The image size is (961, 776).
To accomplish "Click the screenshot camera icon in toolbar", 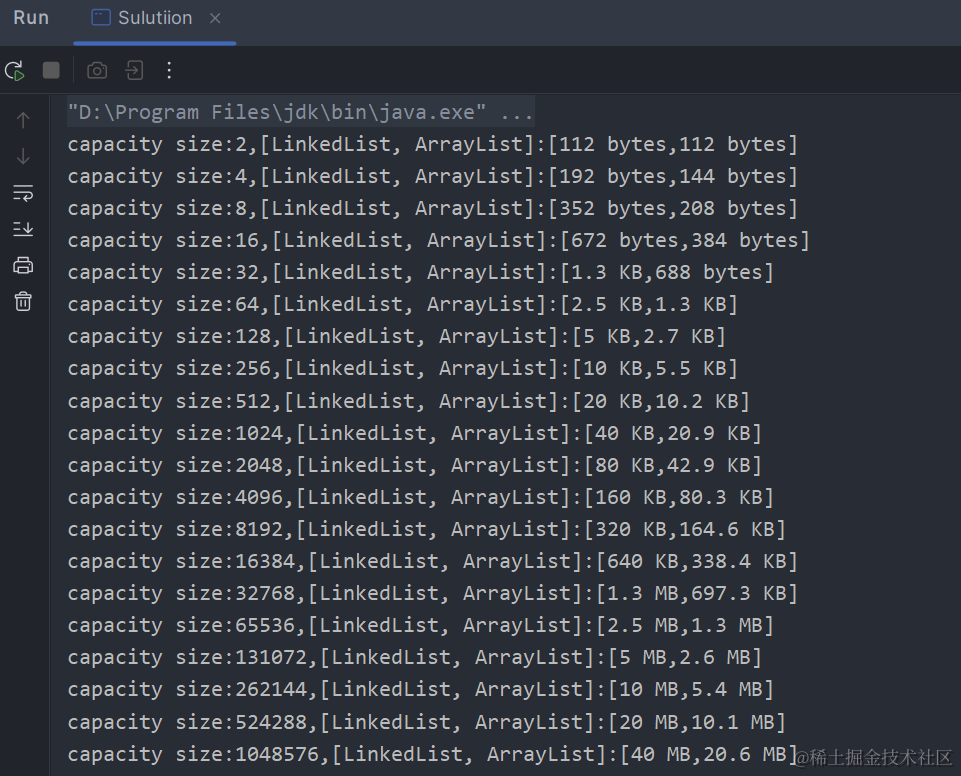I will click(96, 70).
